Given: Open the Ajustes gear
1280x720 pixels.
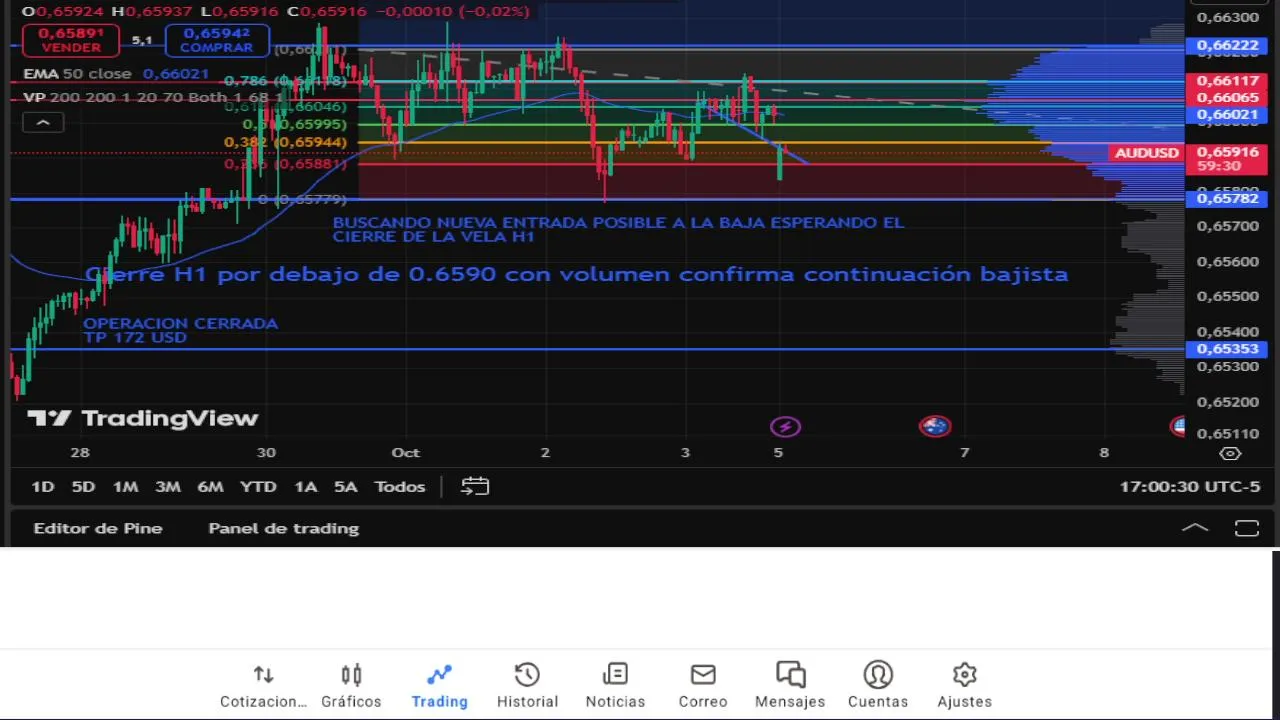Looking at the screenshot, I should pyautogui.click(x=964, y=686).
